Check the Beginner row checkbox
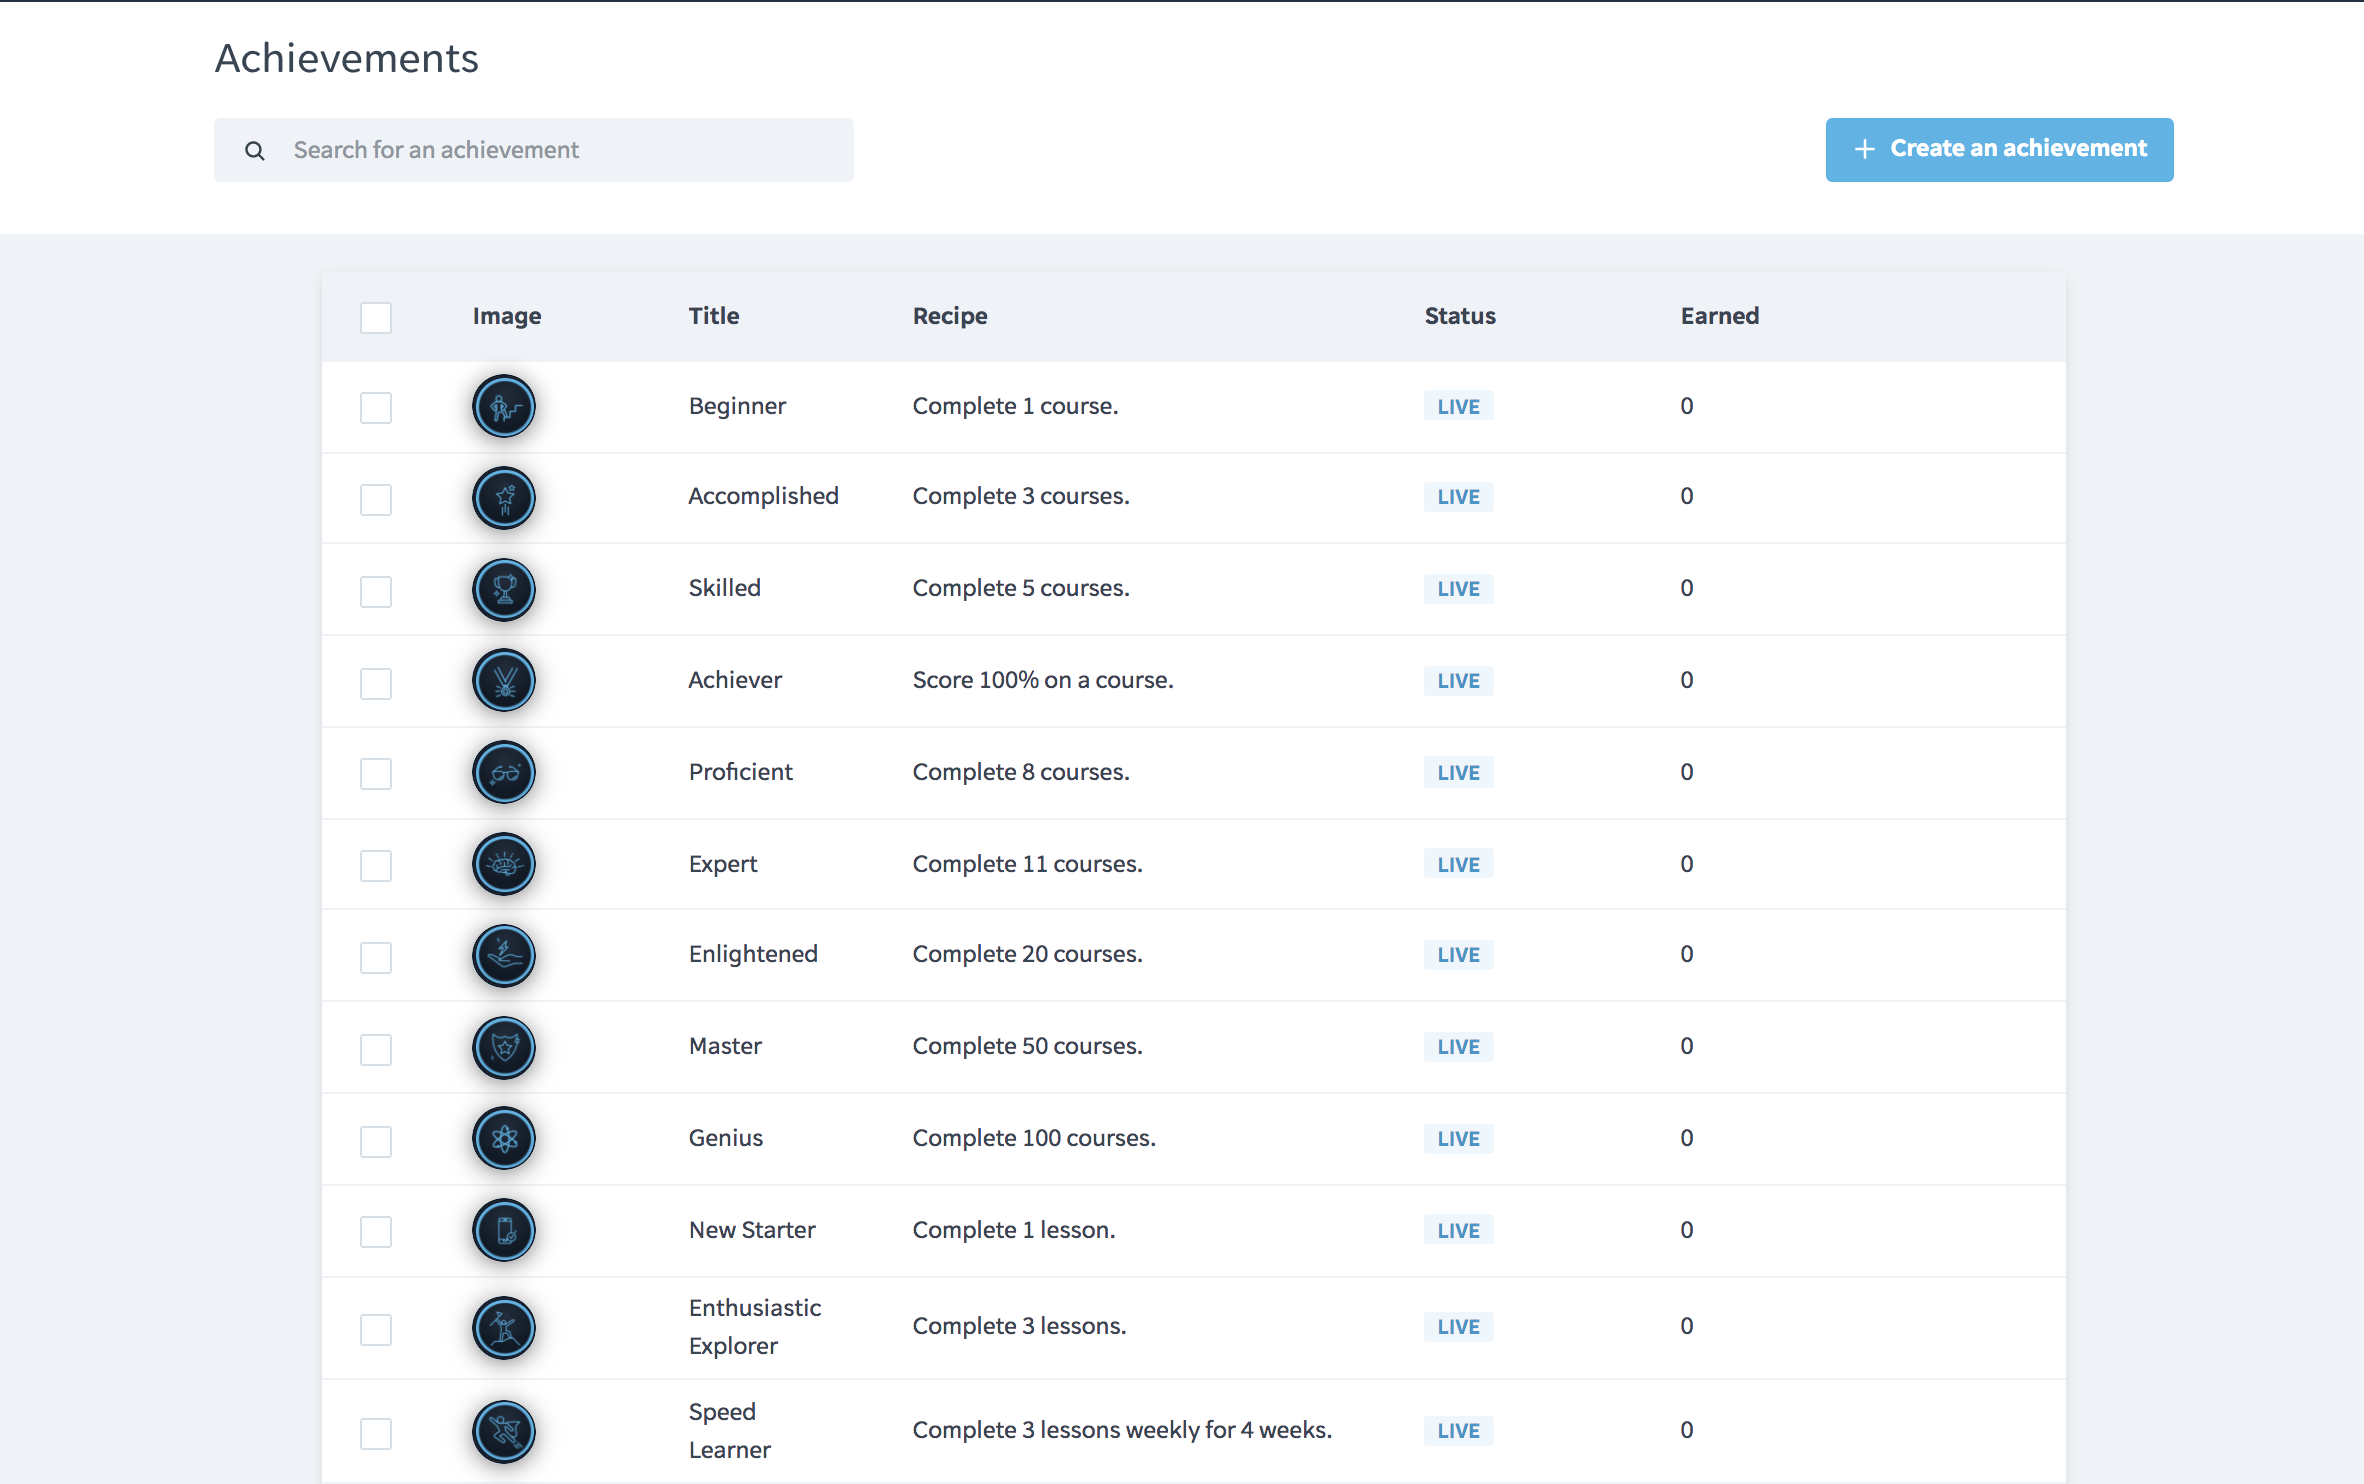This screenshot has width=2364, height=1484. [x=375, y=407]
